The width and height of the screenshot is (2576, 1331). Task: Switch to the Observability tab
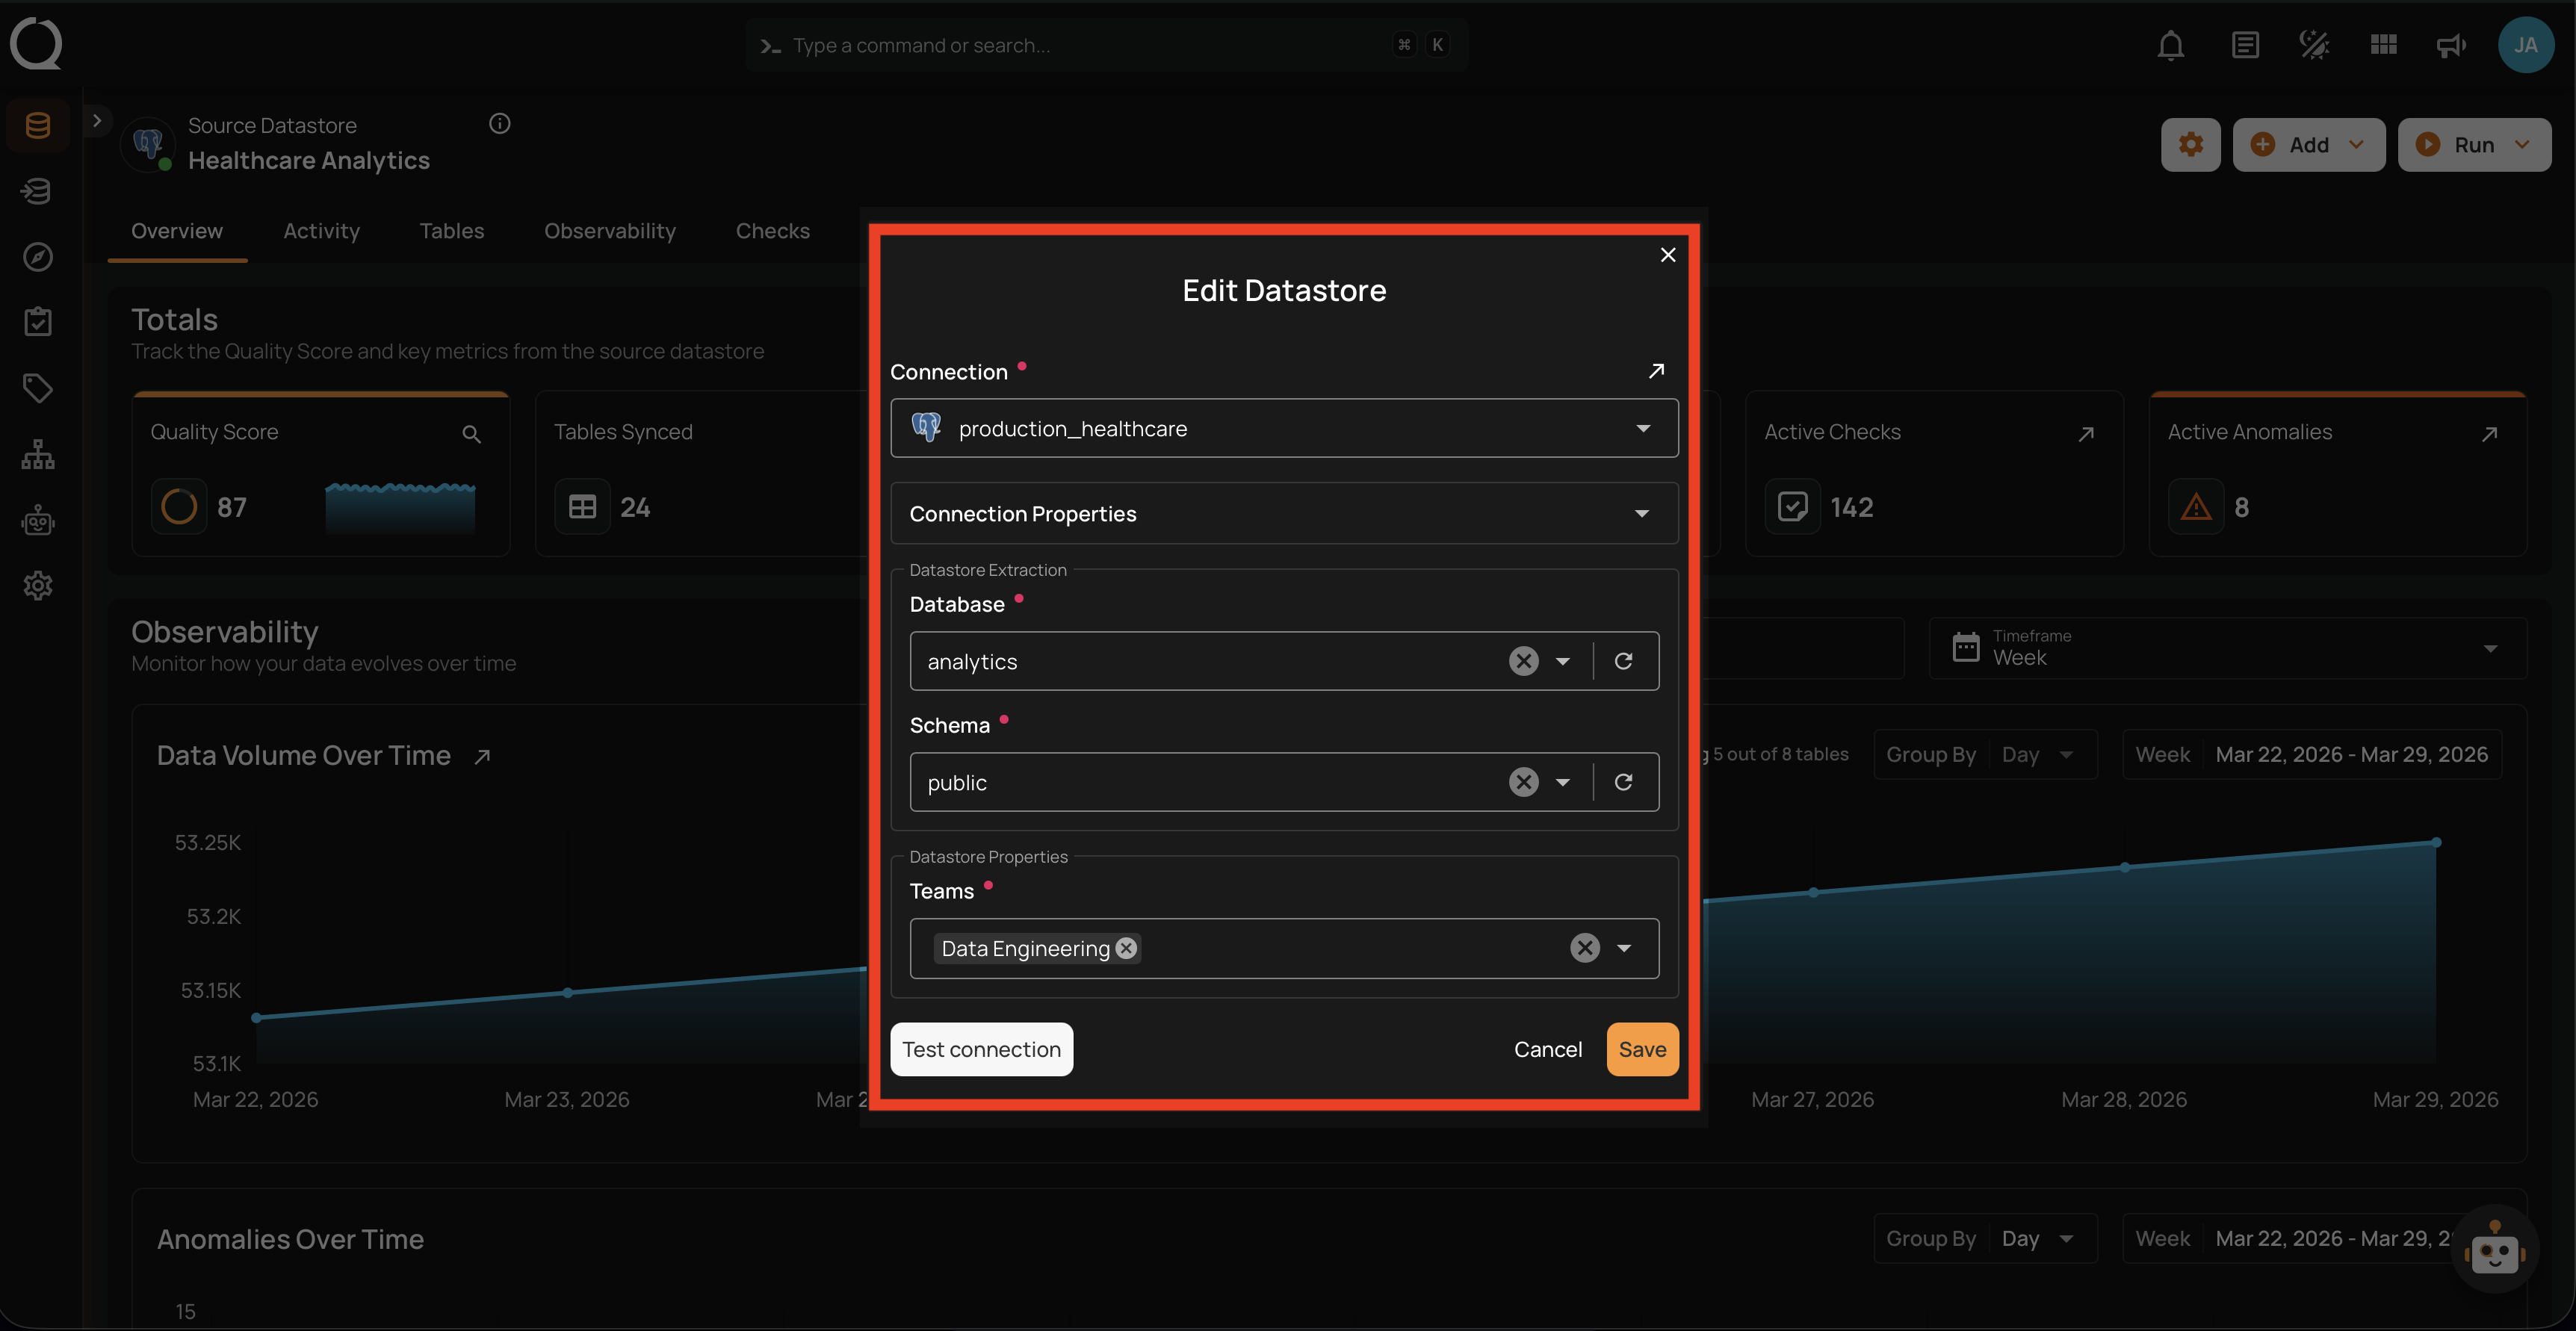click(609, 231)
